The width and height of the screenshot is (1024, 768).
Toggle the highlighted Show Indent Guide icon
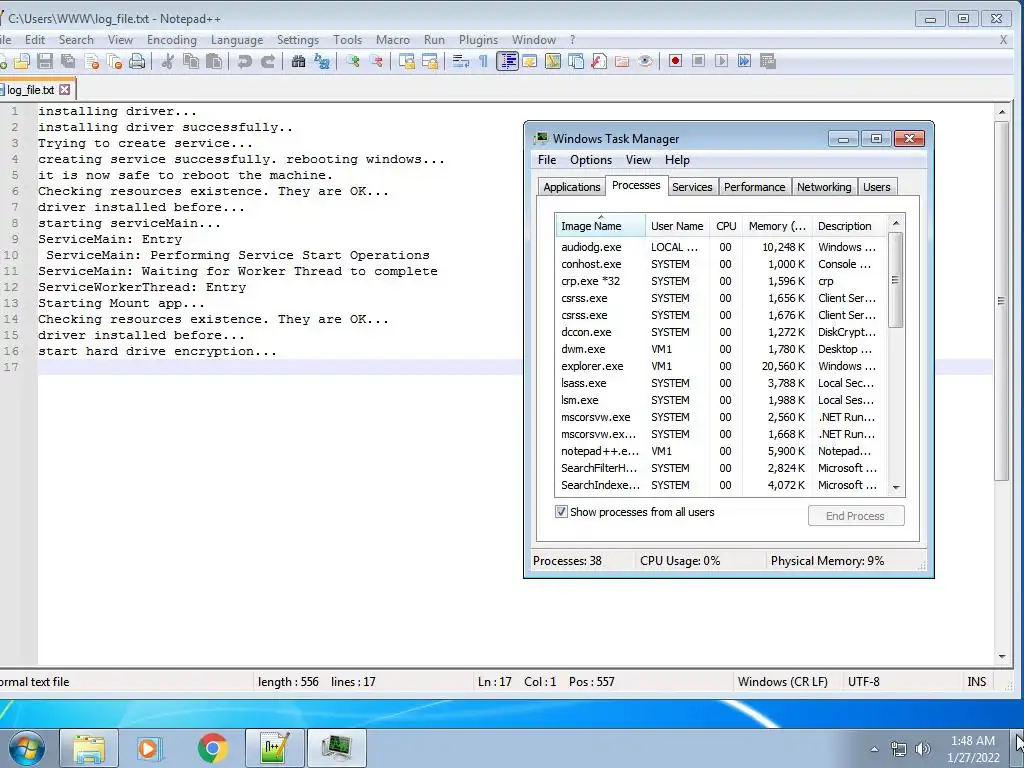coord(507,61)
